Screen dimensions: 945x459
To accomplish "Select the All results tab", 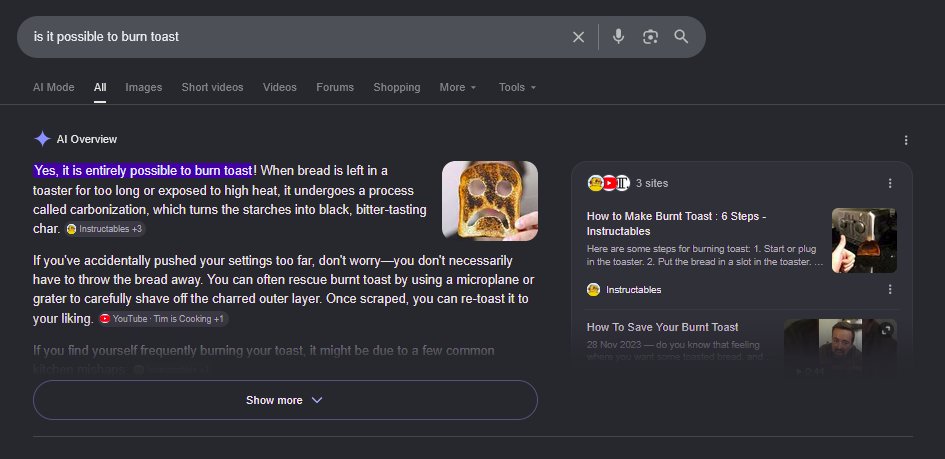I will [100, 87].
